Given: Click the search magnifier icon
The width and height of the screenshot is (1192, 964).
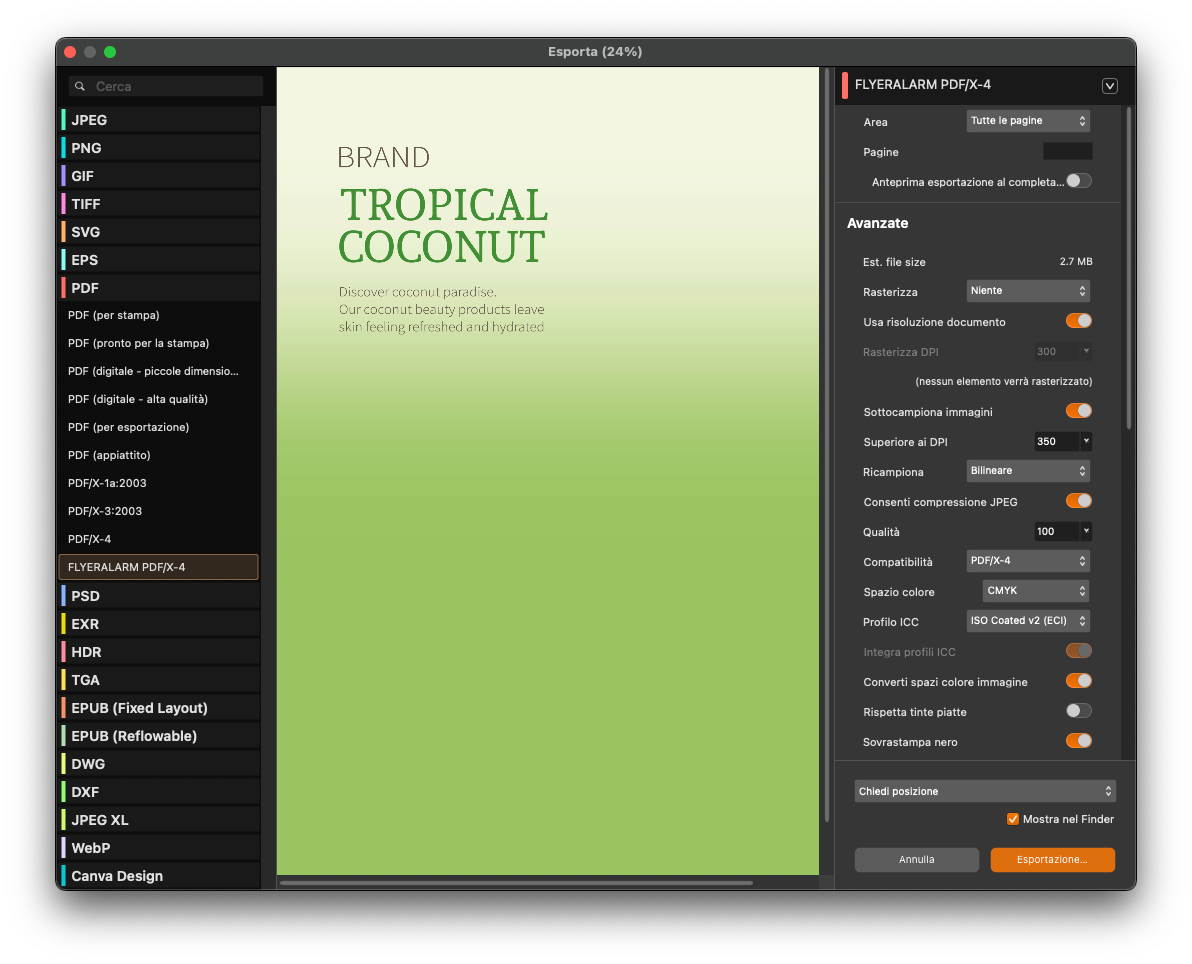Looking at the screenshot, I should tap(80, 87).
